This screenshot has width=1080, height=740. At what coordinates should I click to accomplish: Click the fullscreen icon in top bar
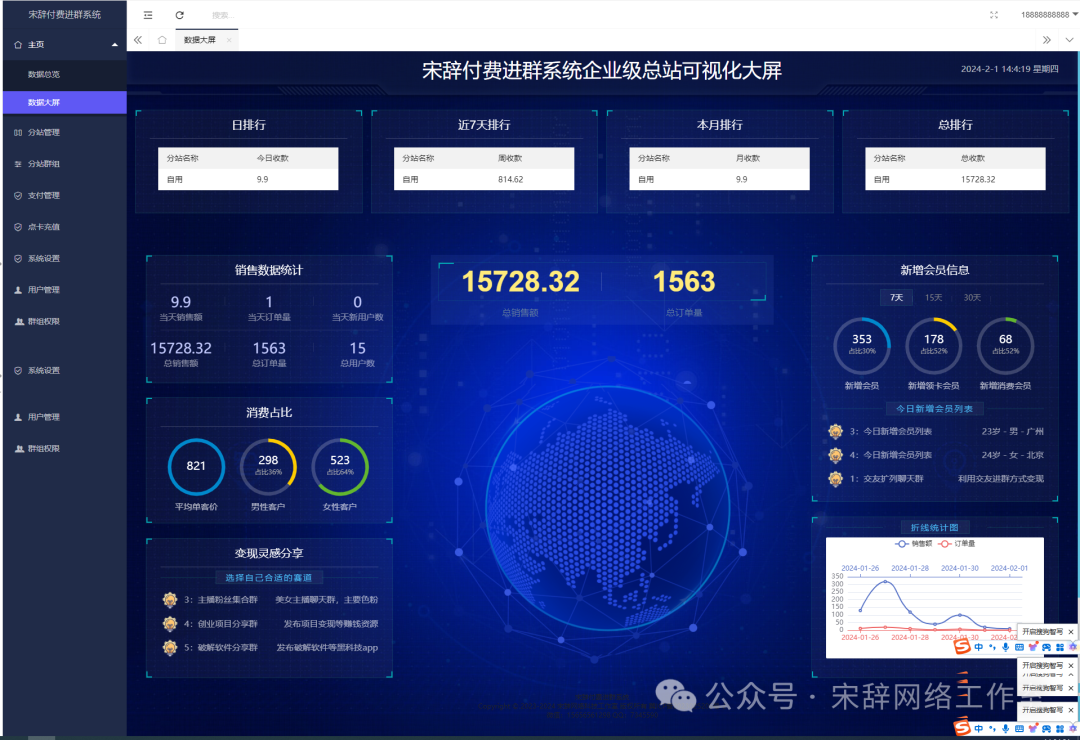993,14
